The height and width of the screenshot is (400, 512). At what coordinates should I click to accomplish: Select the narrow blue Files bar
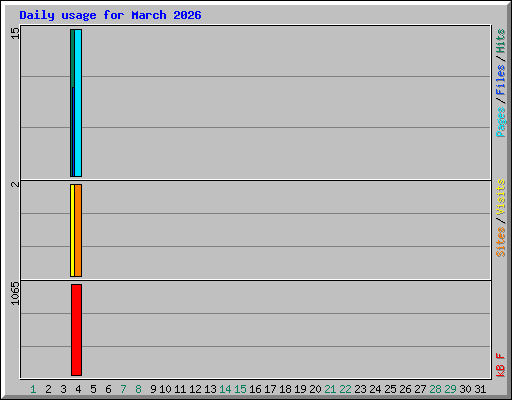click(x=73, y=132)
